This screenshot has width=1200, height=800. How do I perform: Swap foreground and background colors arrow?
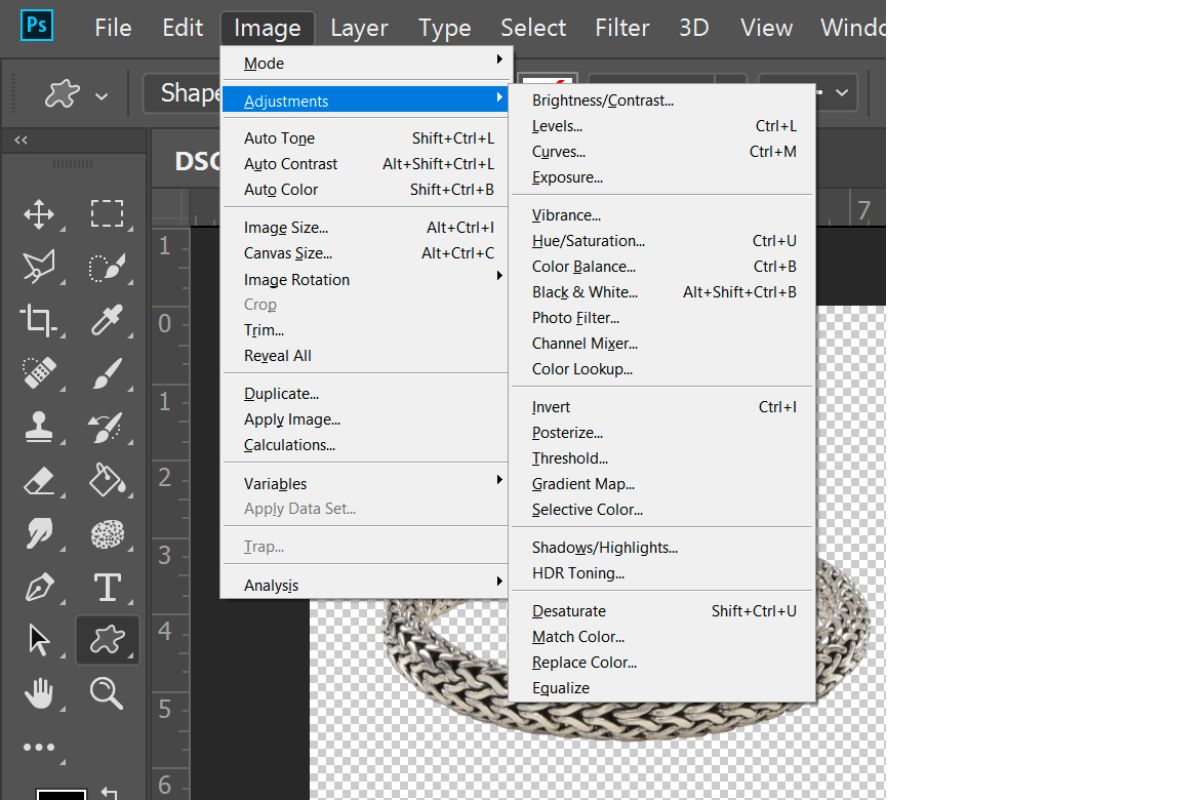110,793
